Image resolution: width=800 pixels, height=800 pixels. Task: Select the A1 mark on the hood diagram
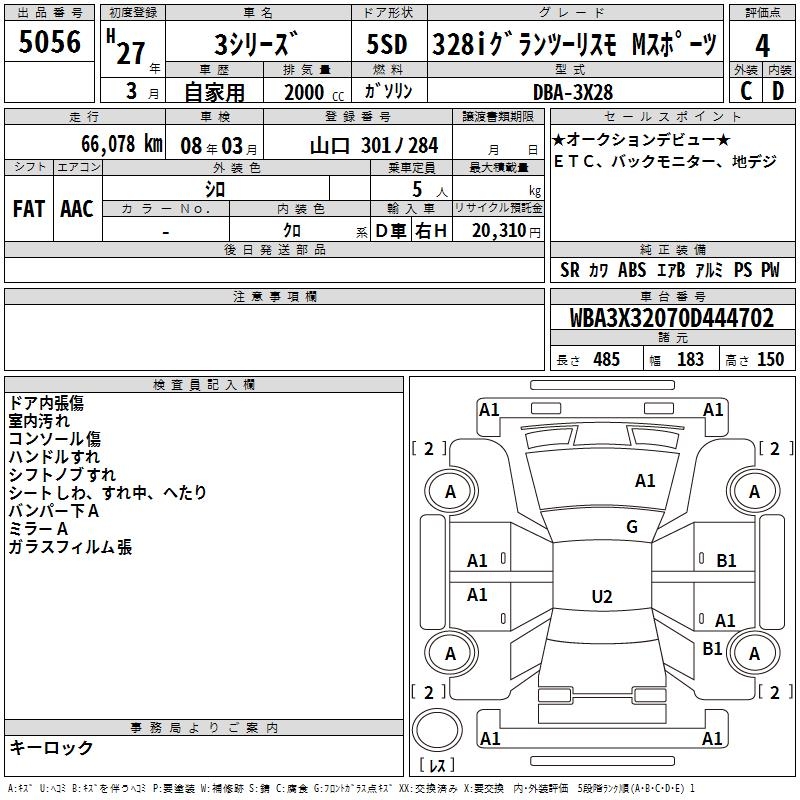pyautogui.click(x=645, y=481)
